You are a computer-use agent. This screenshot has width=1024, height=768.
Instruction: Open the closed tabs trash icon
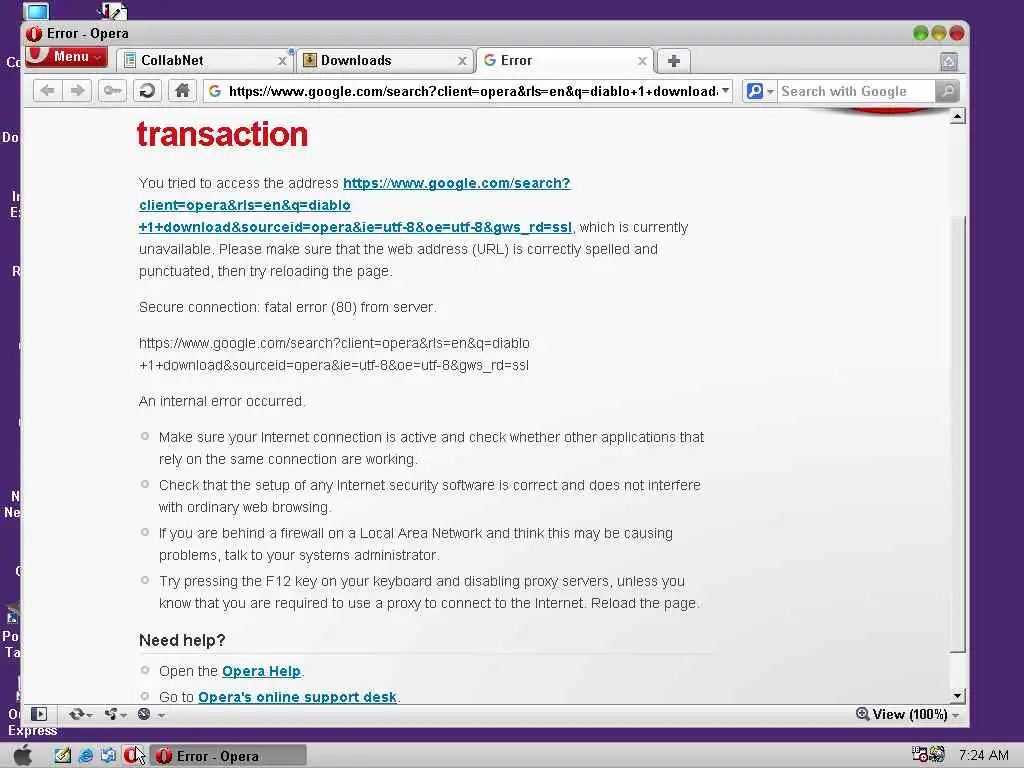949,61
